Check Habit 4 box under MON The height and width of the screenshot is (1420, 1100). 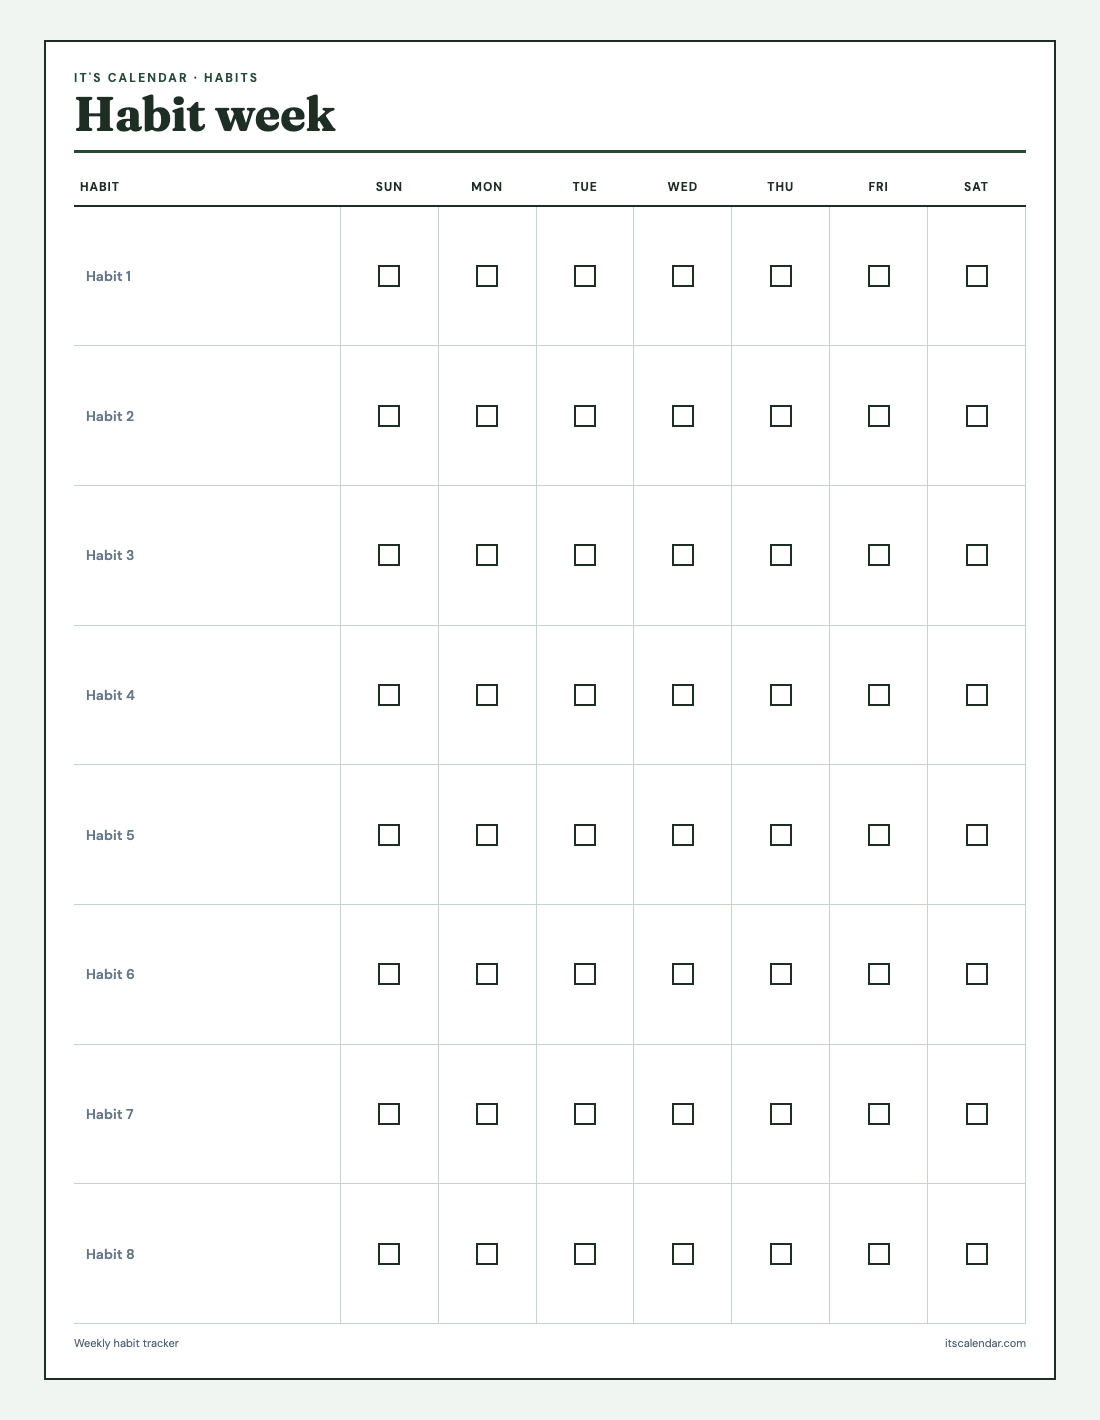[487, 695]
